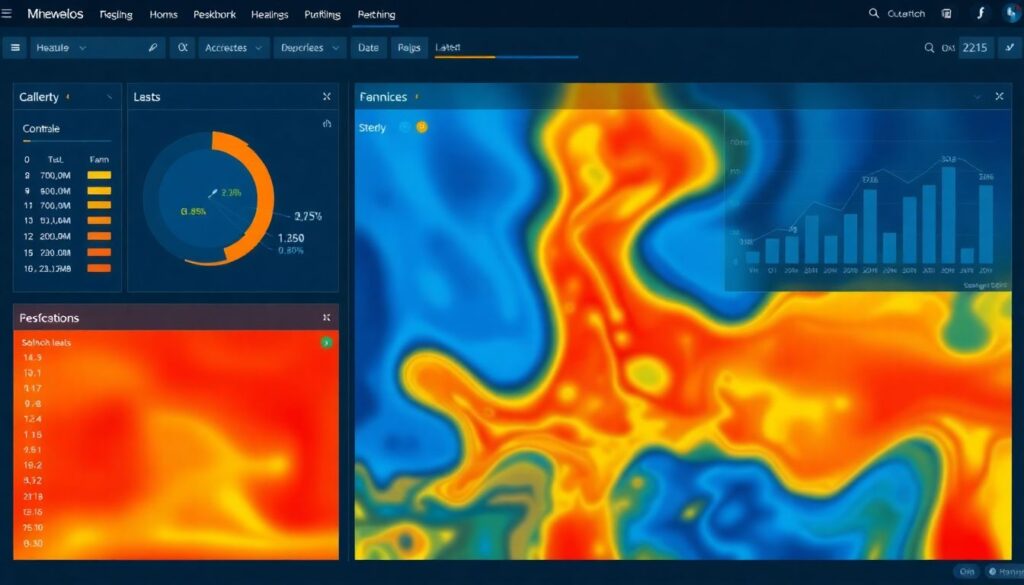The height and width of the screenshot is (585, 1024).
Task: Click the search magnifier icon in top bar
Action: [x=873, y=14]
